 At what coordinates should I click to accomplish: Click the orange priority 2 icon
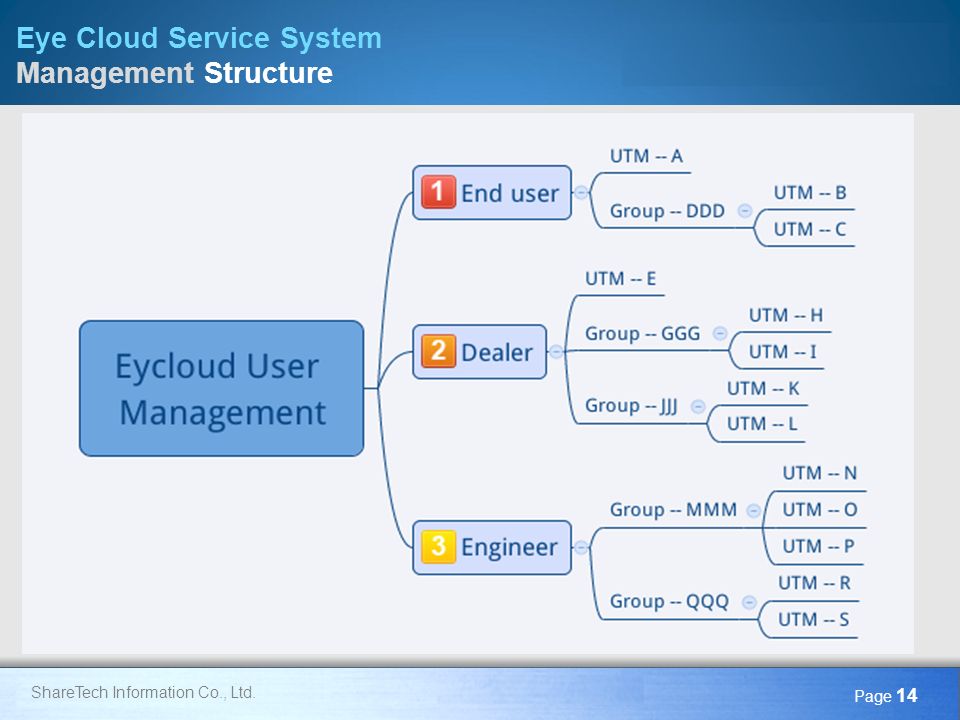pos(438,351)
